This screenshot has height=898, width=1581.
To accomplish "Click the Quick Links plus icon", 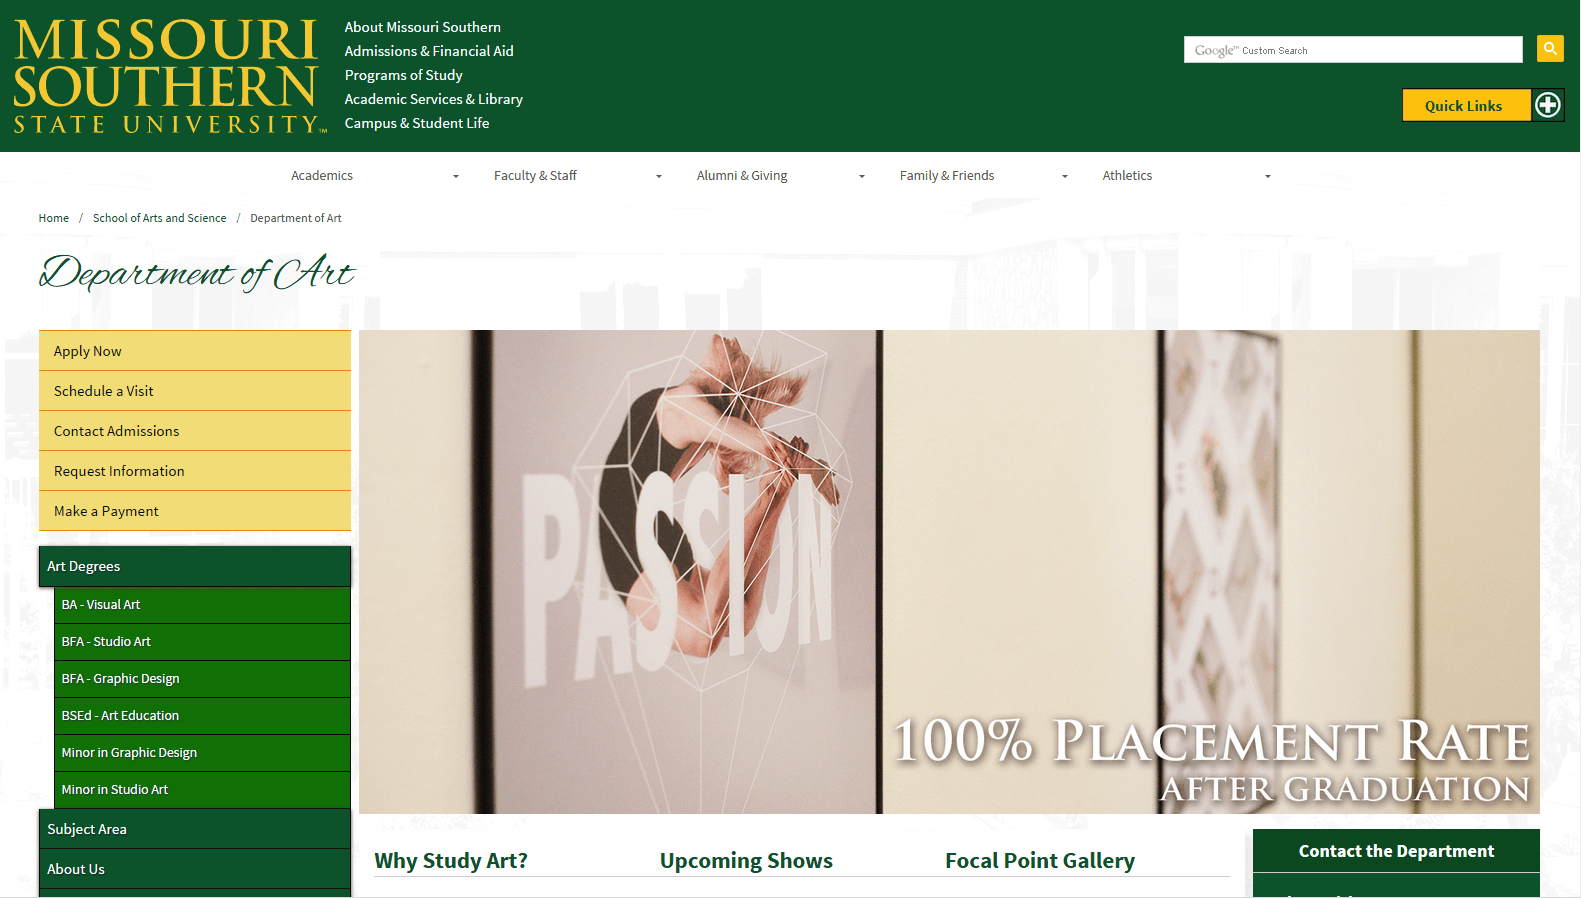I will click(1548, 105).
